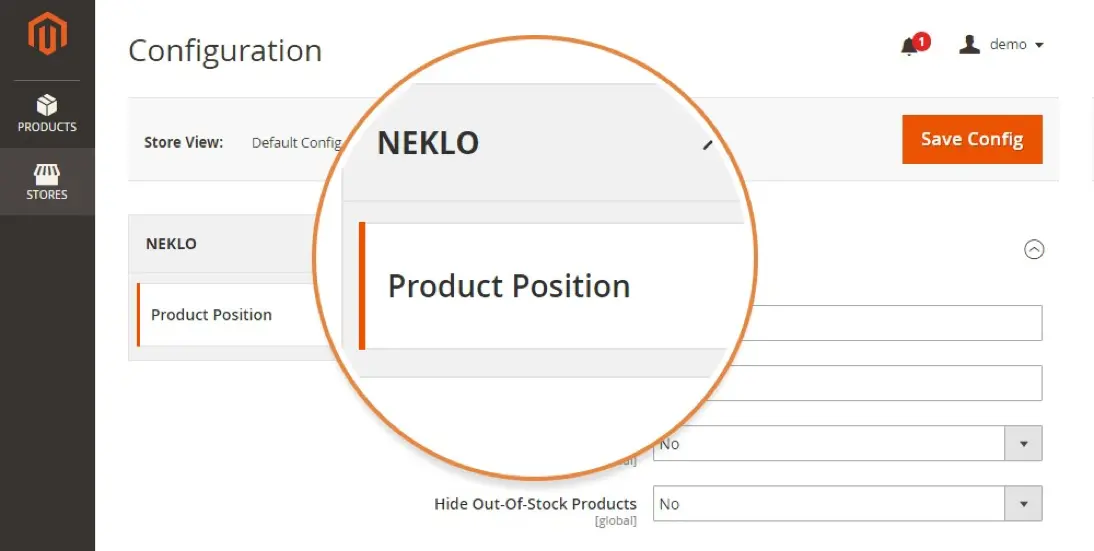Open the Stores sidebar menu icon

(47, 173)
